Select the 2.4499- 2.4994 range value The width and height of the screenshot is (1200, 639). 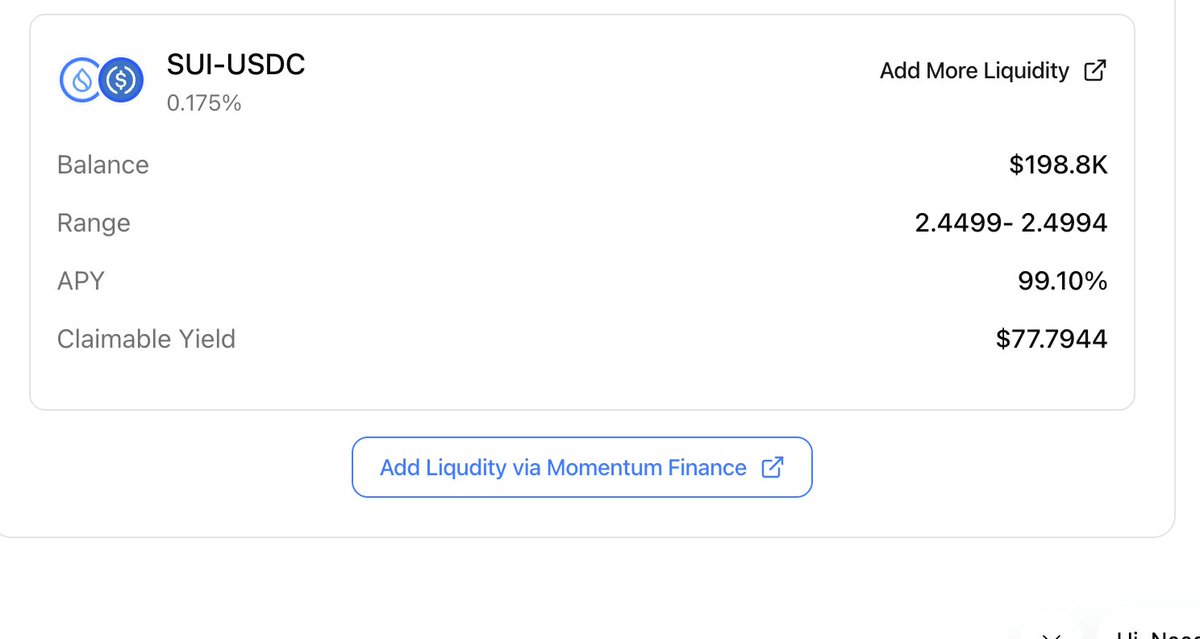[x=1011, y=223]
